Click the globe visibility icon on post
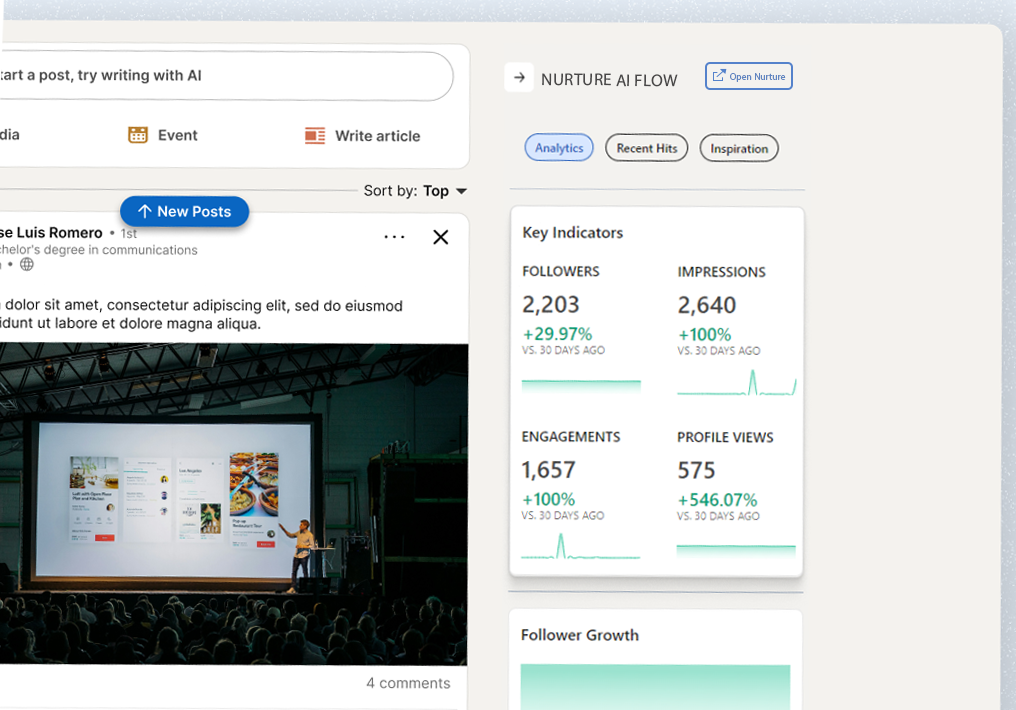 (27, 264)
